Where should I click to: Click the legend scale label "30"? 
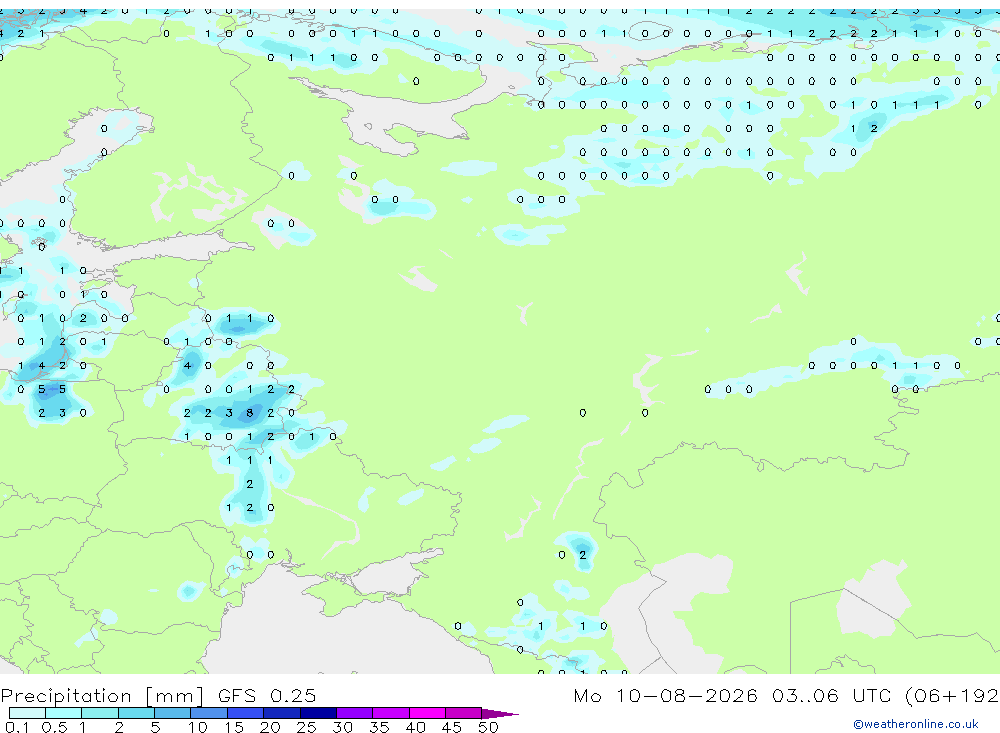(x=342, y=727)
